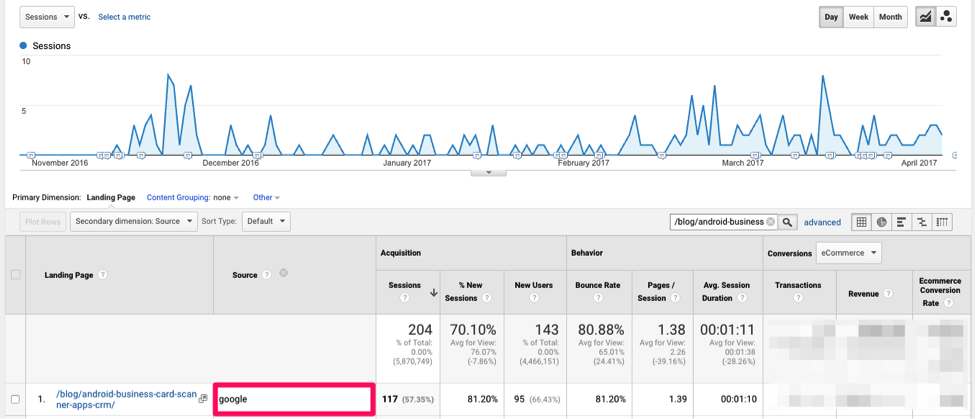975x419 pixels.
Task: Select the pivot table view icon
Action: (942, 222)
